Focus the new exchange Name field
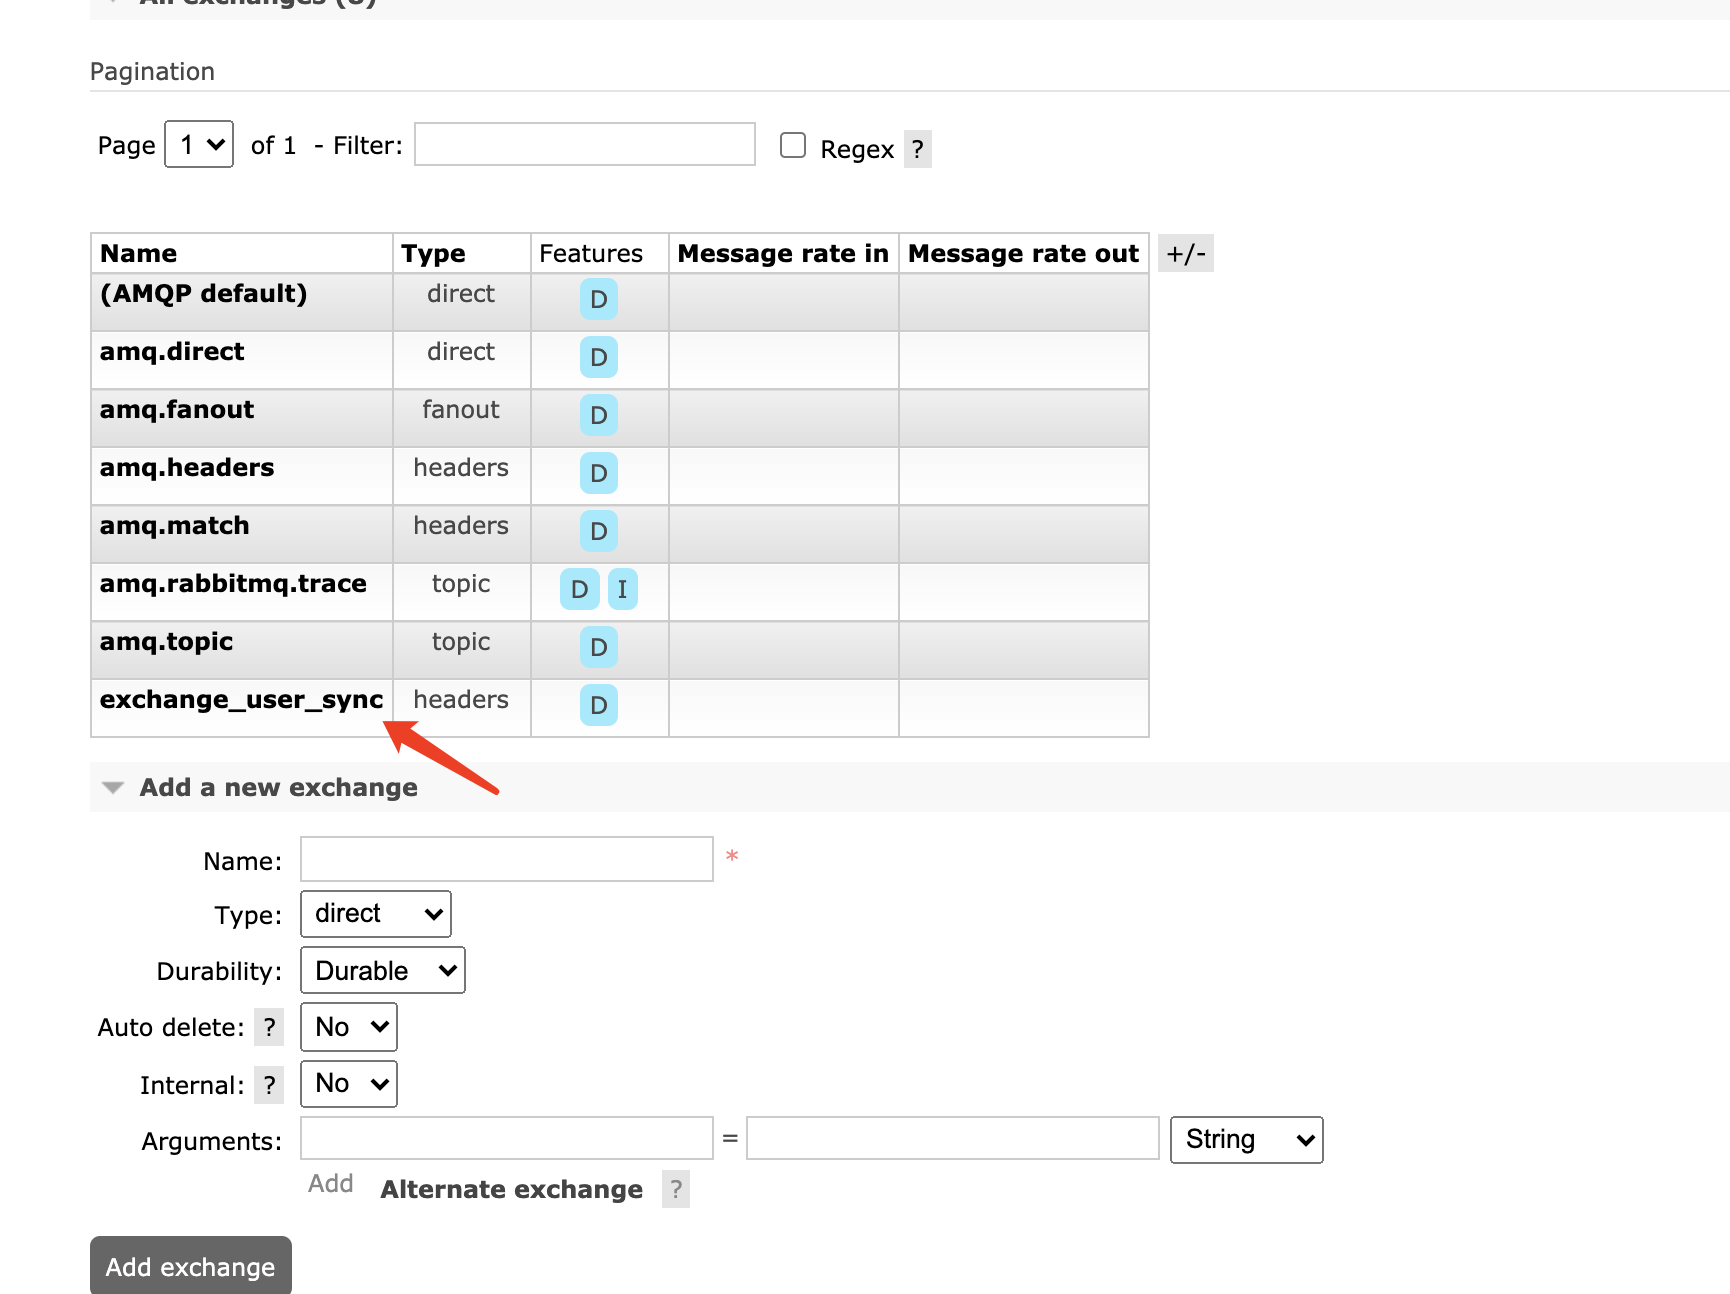 coord(507,859)
